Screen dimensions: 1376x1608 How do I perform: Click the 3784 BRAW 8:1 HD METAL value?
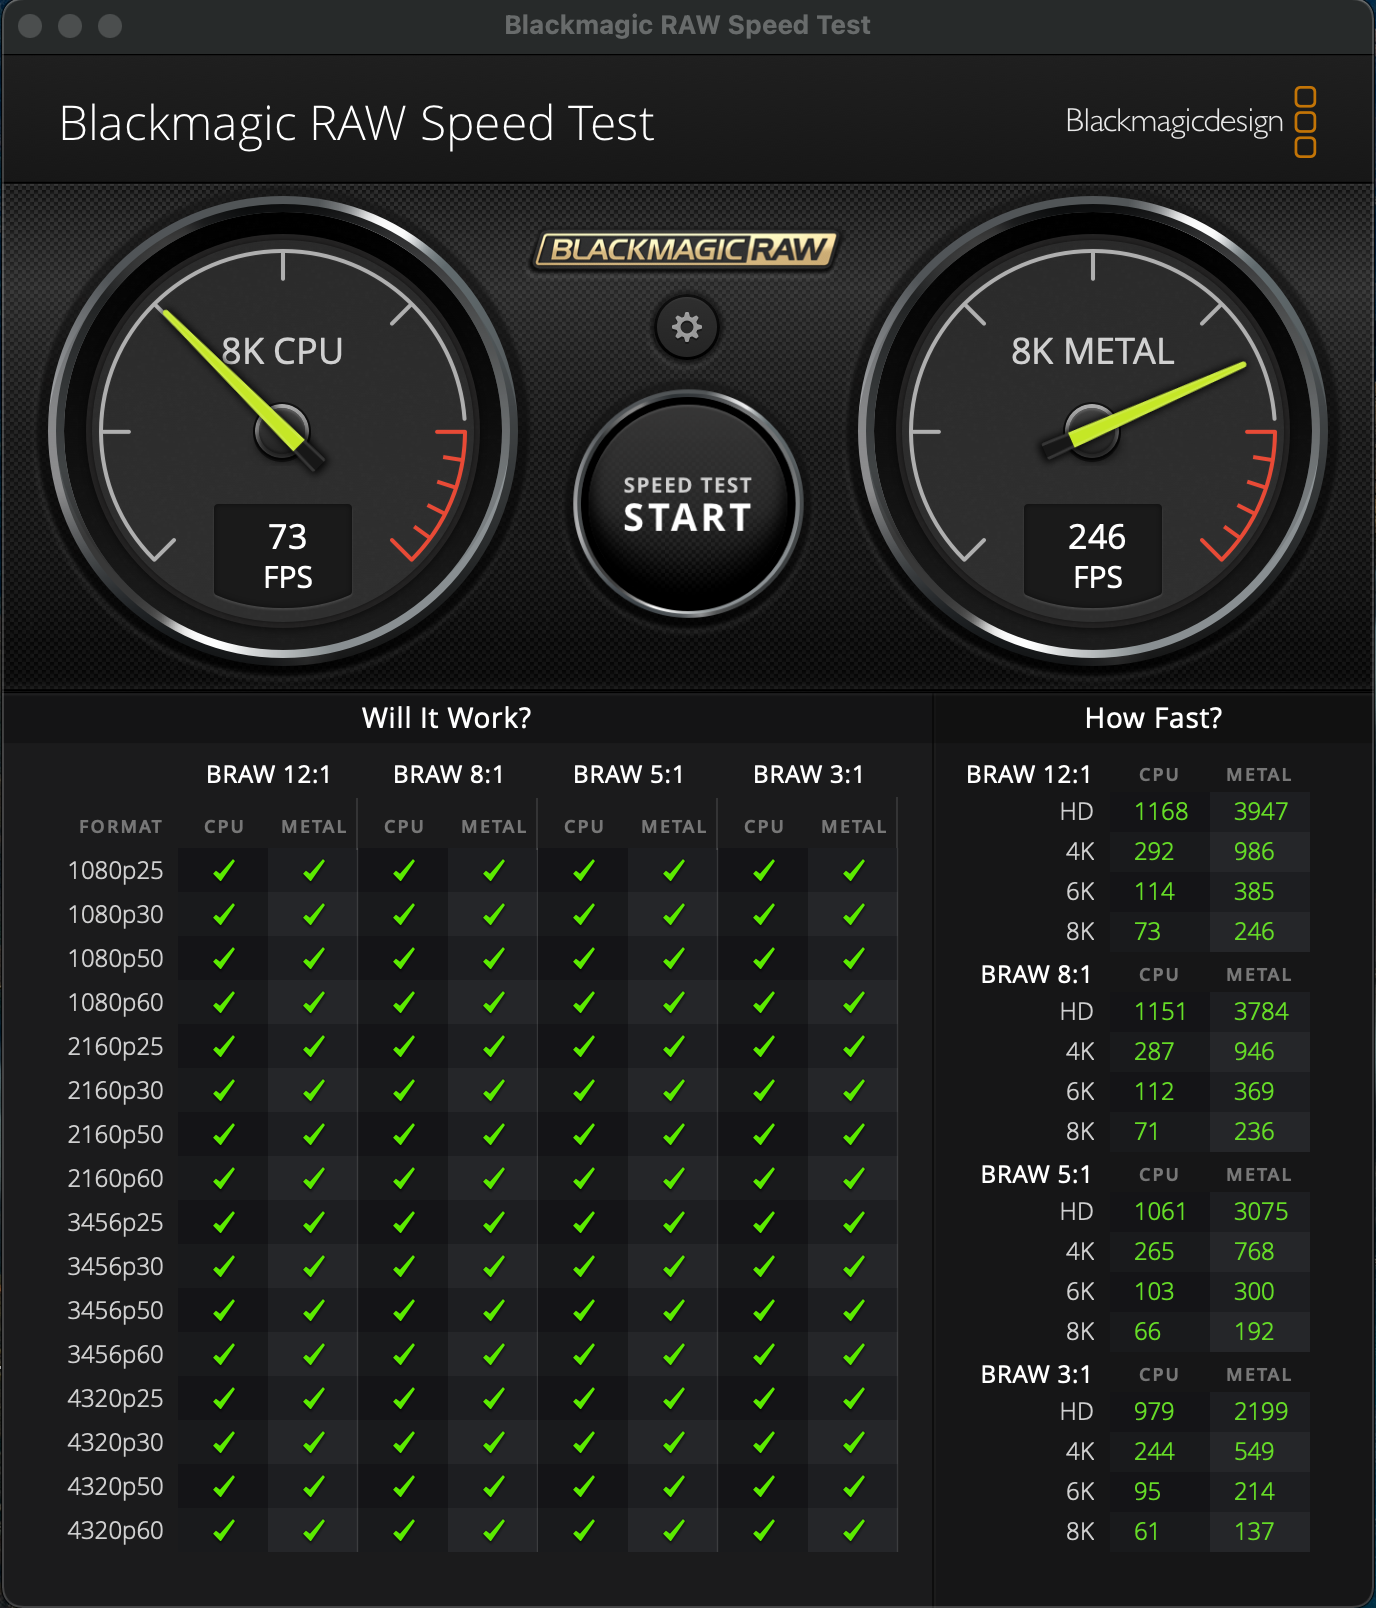(1260, 1011)
